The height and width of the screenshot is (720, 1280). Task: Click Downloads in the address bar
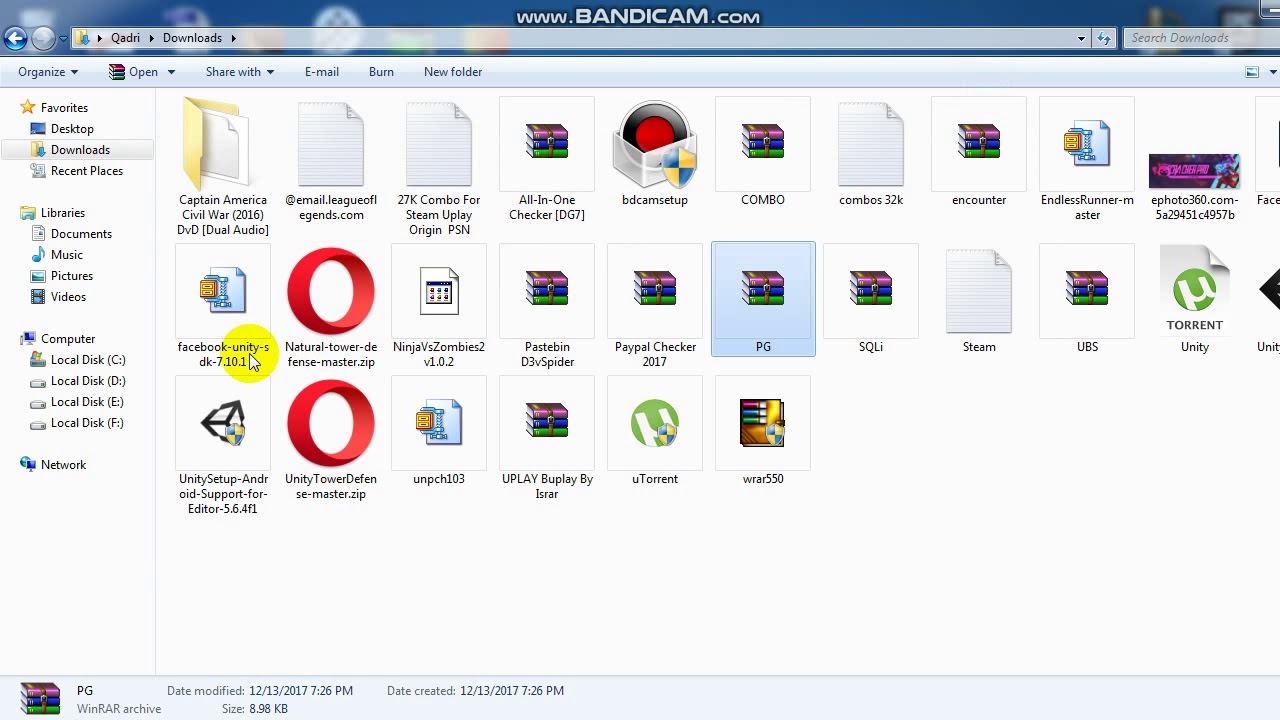point(192,38)
